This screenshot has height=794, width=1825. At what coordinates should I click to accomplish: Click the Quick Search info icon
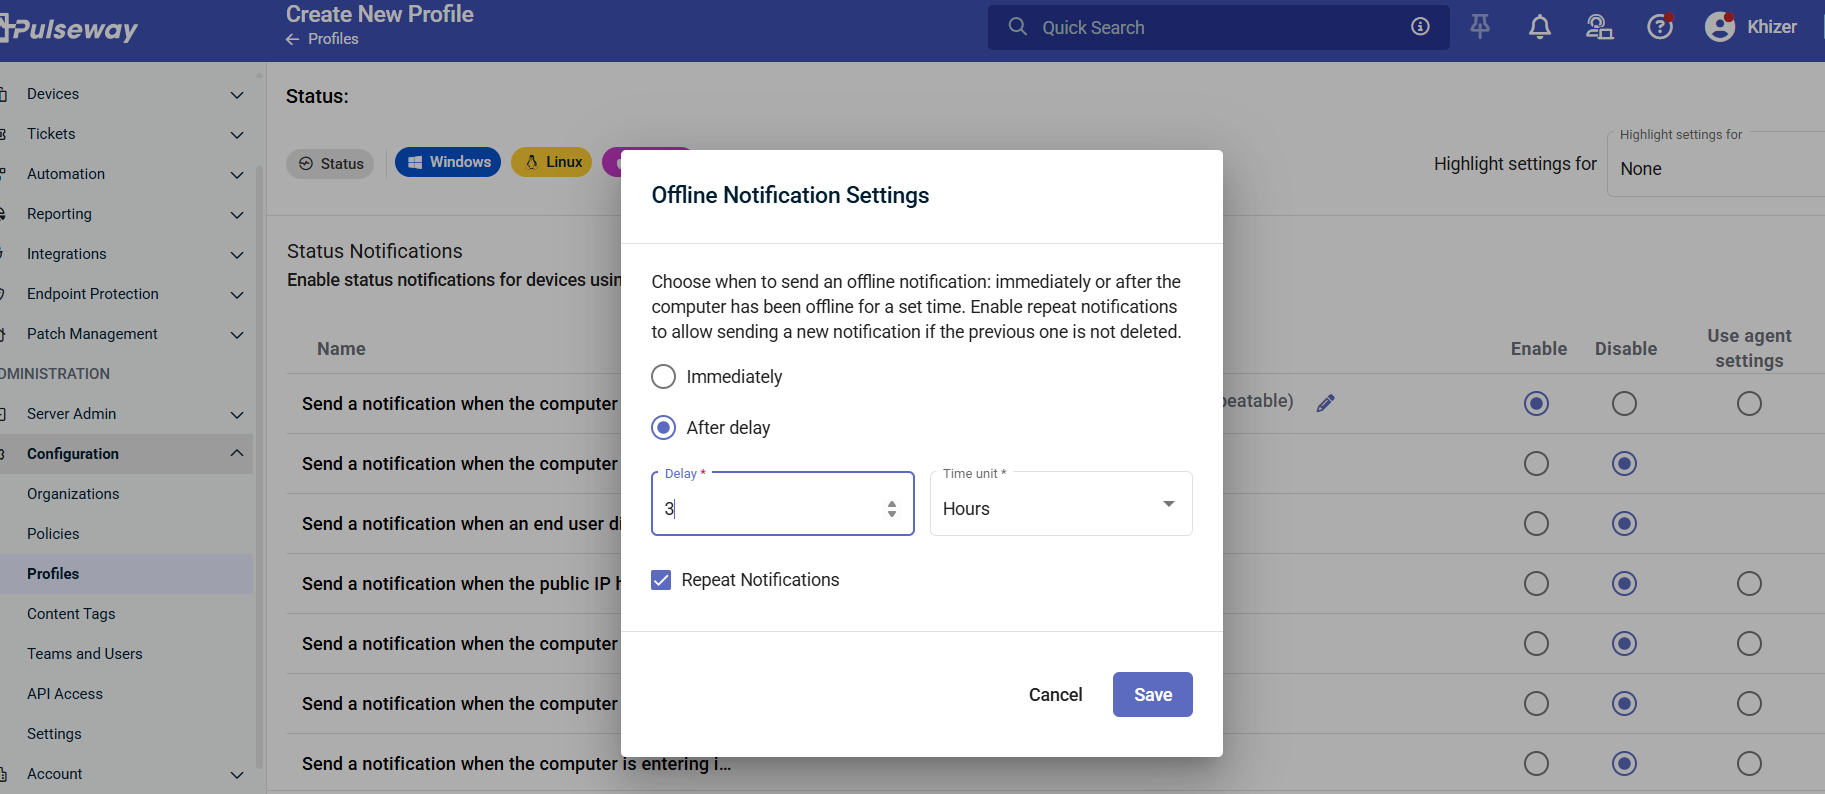tap(1420, 27)
